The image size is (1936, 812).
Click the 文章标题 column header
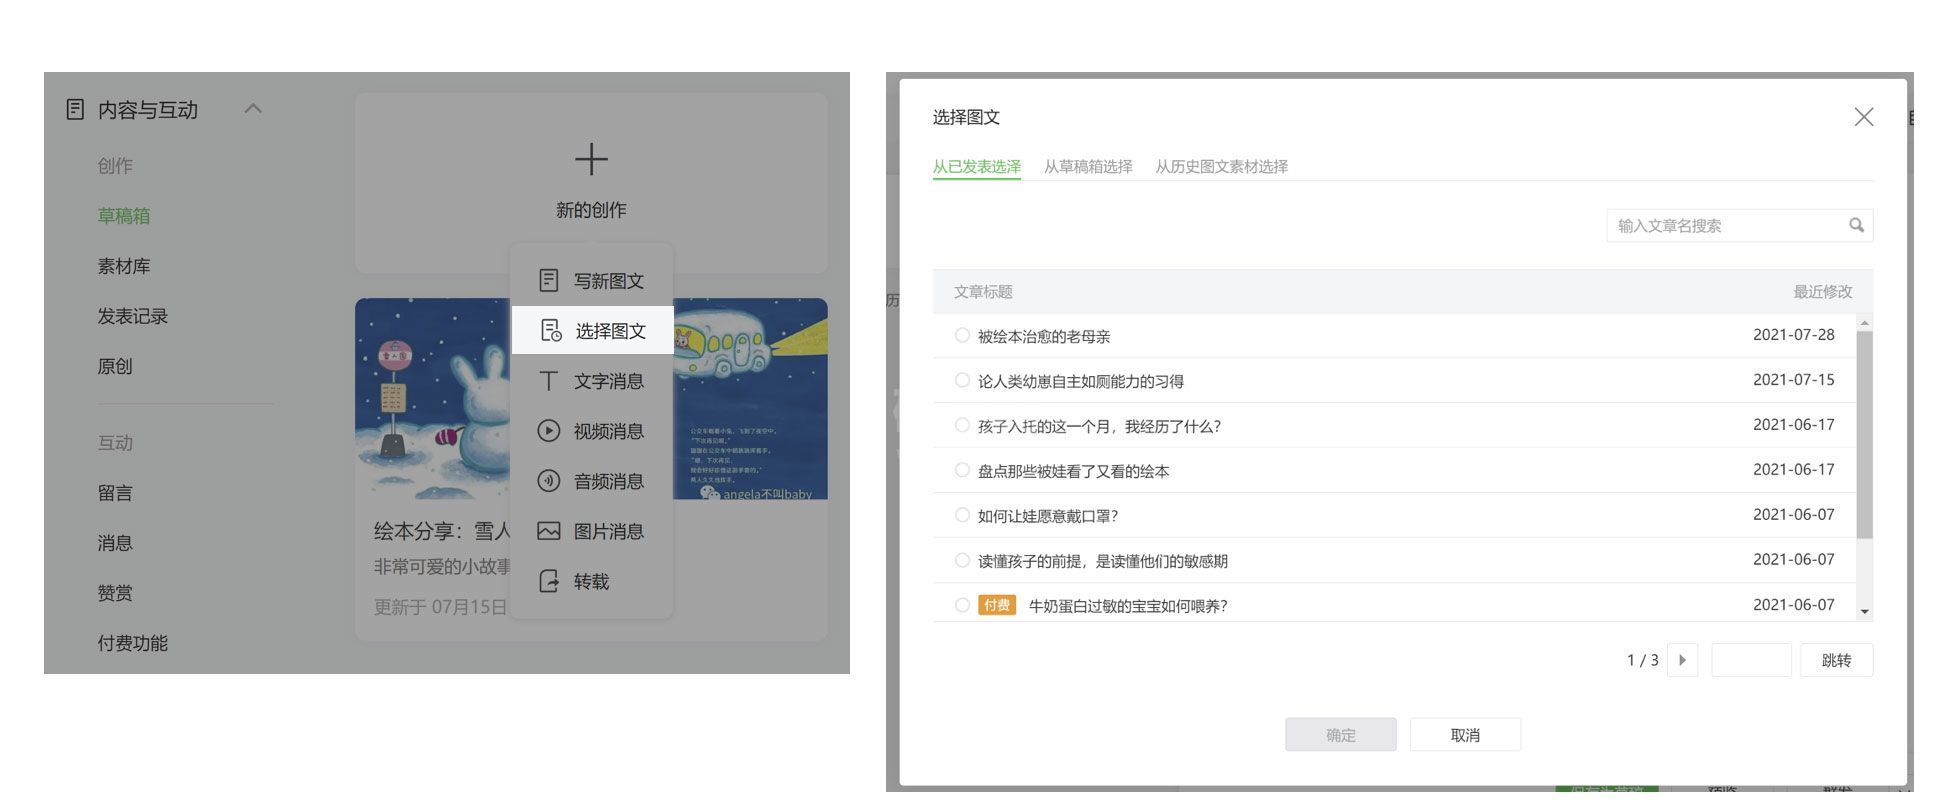[983, 292]
